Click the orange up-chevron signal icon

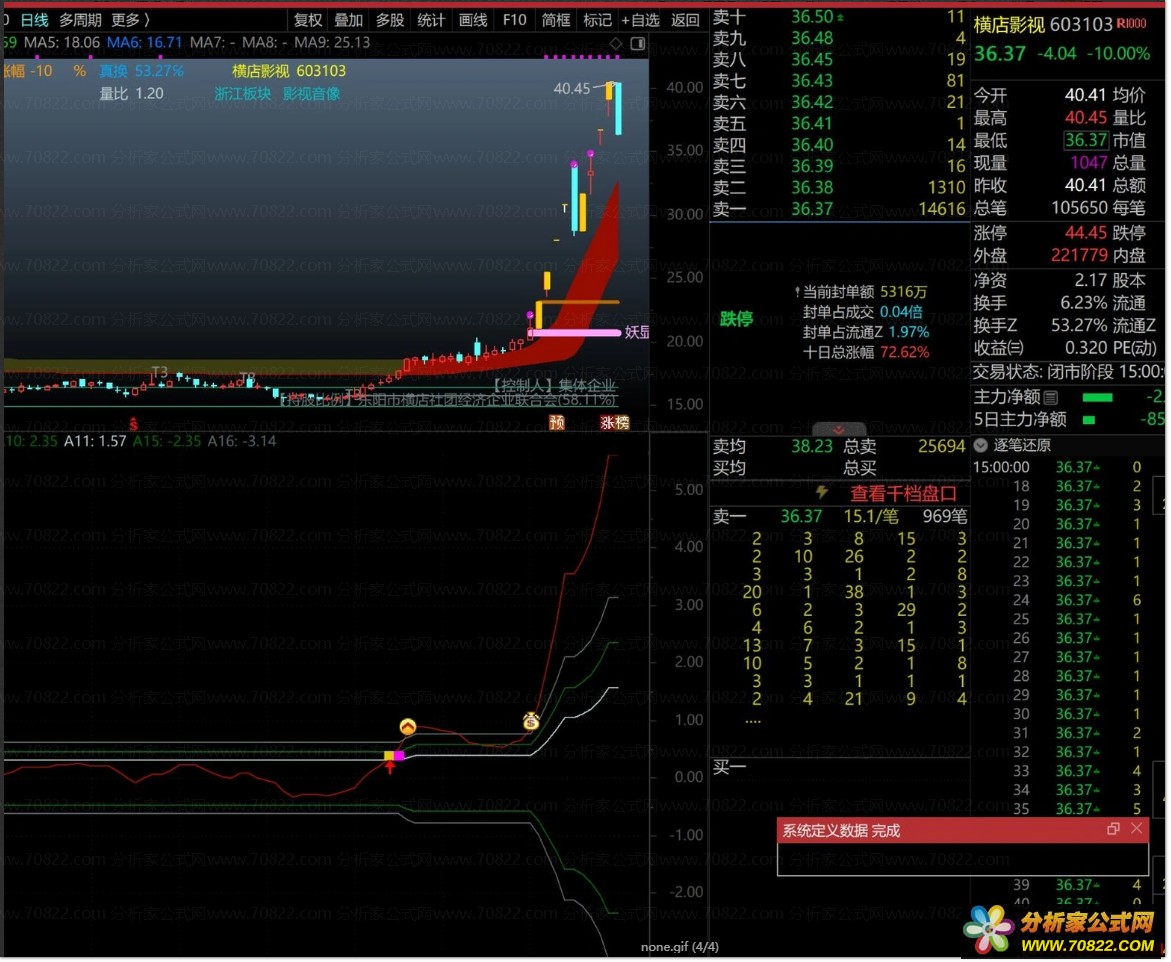tap(407, 727)
